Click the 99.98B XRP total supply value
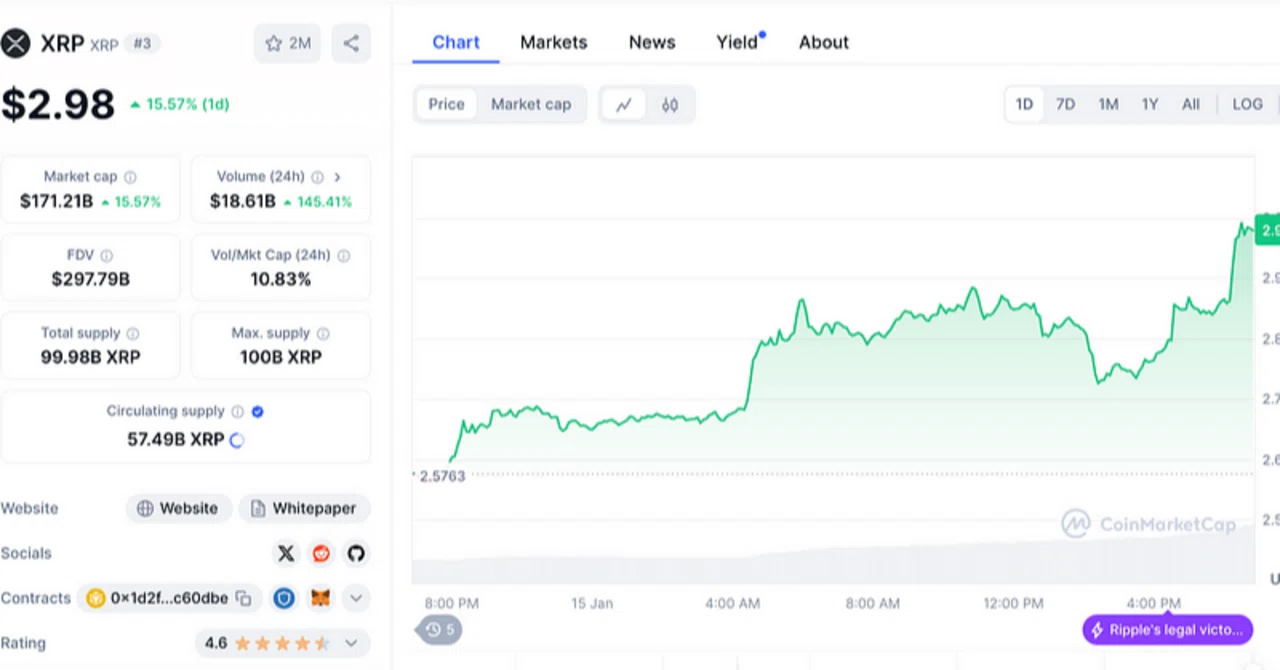Image resolution: width=1280 pixels, height=670 pixels. pos(90,357)
